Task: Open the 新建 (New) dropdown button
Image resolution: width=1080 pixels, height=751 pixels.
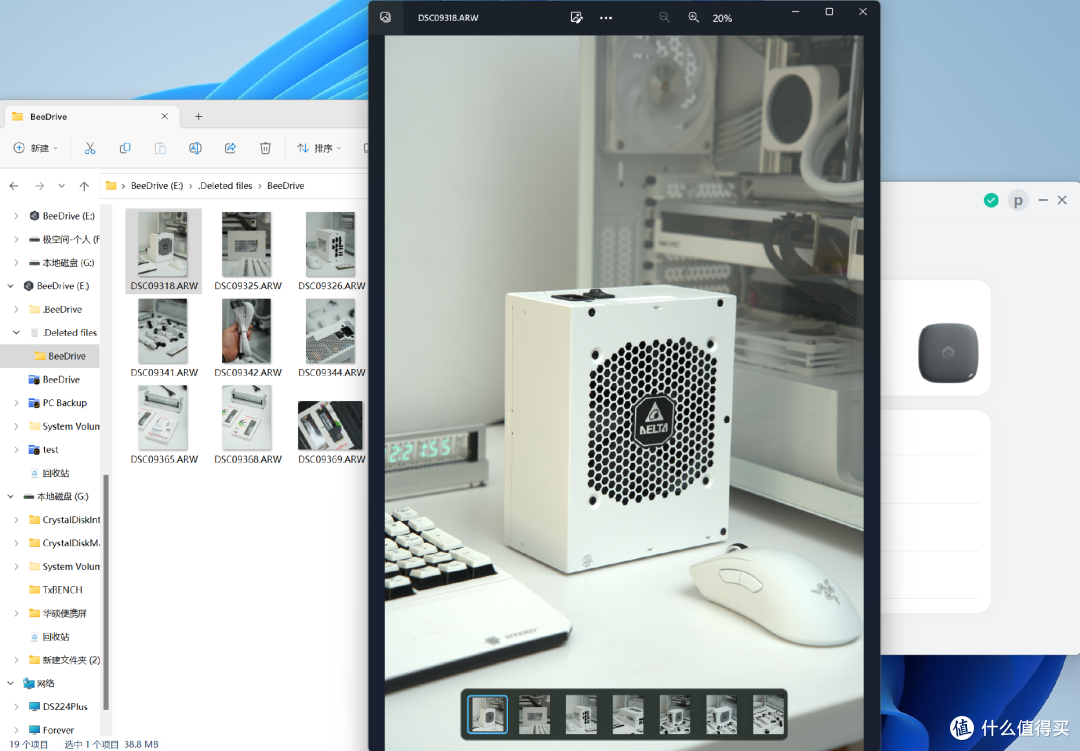Action: [x=35, y=148]
